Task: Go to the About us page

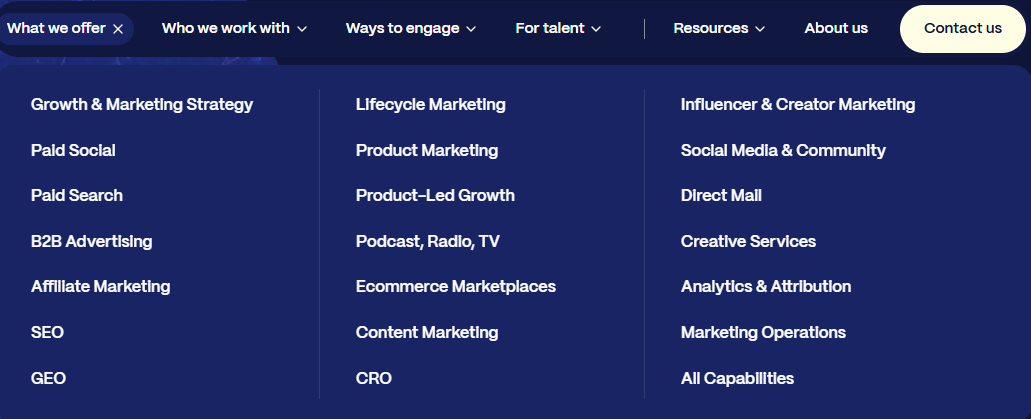Action: [836, 29]
